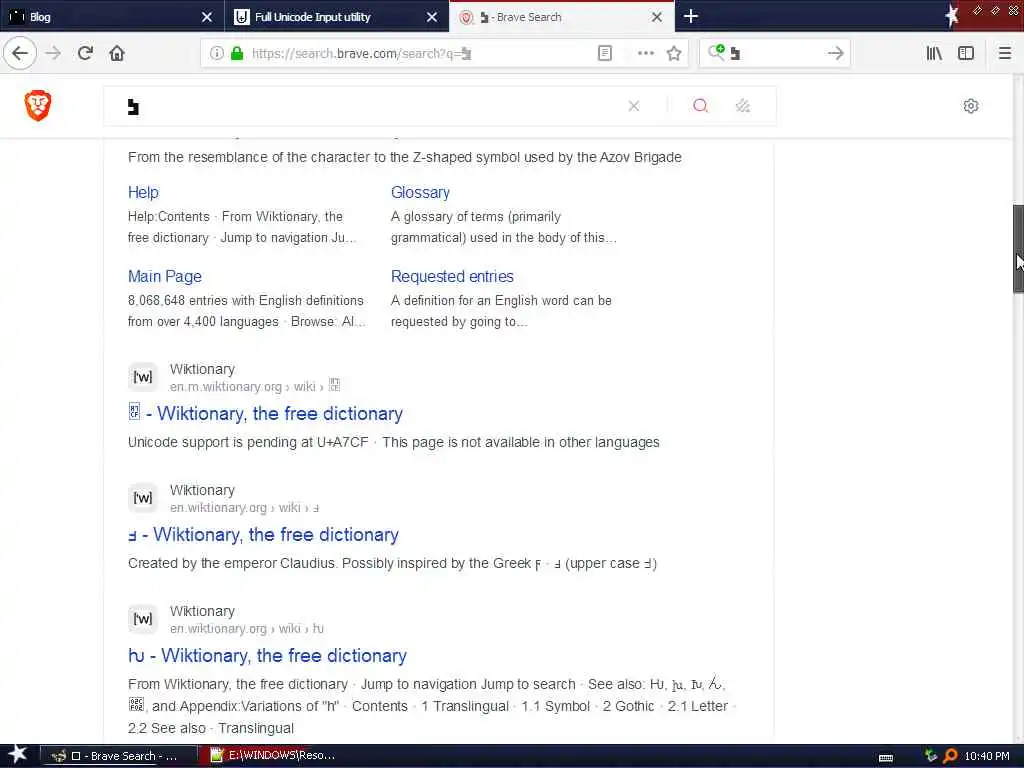This screenshot has width=1024, height=768.
Task: Show site information icon in address bar
Action: 216,54
